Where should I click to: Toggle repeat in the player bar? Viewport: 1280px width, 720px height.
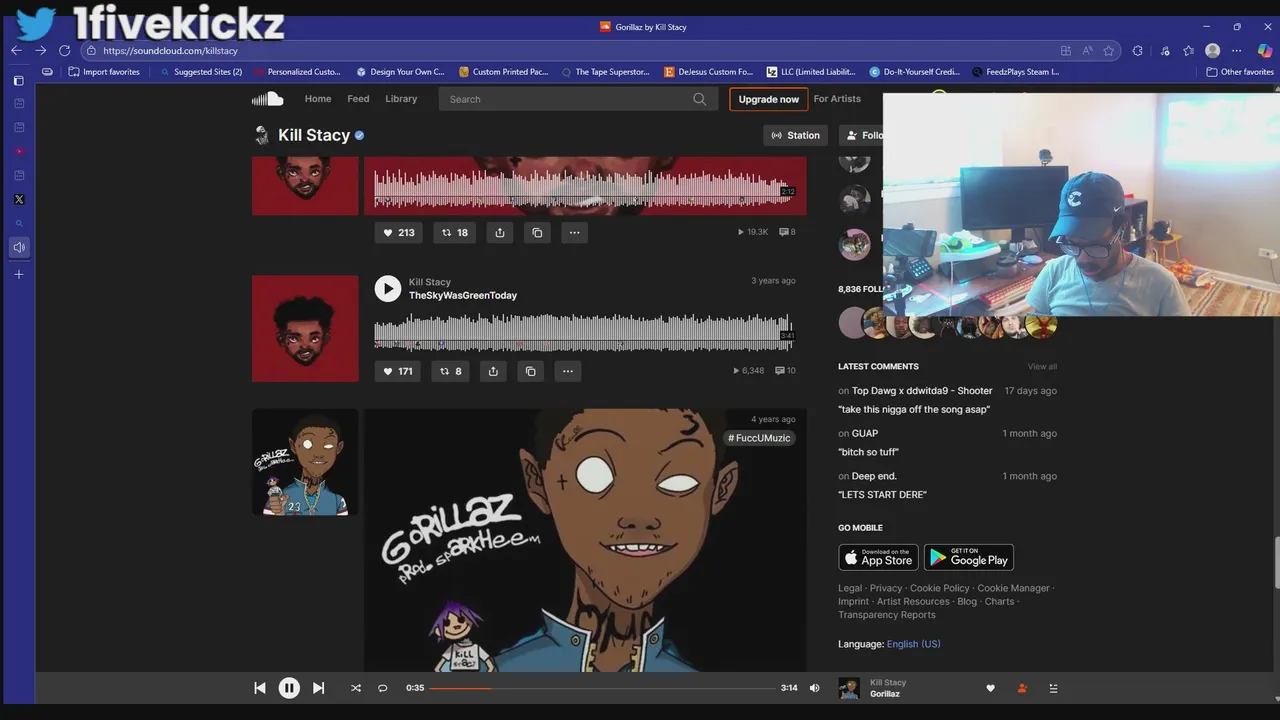pos(382,688)
